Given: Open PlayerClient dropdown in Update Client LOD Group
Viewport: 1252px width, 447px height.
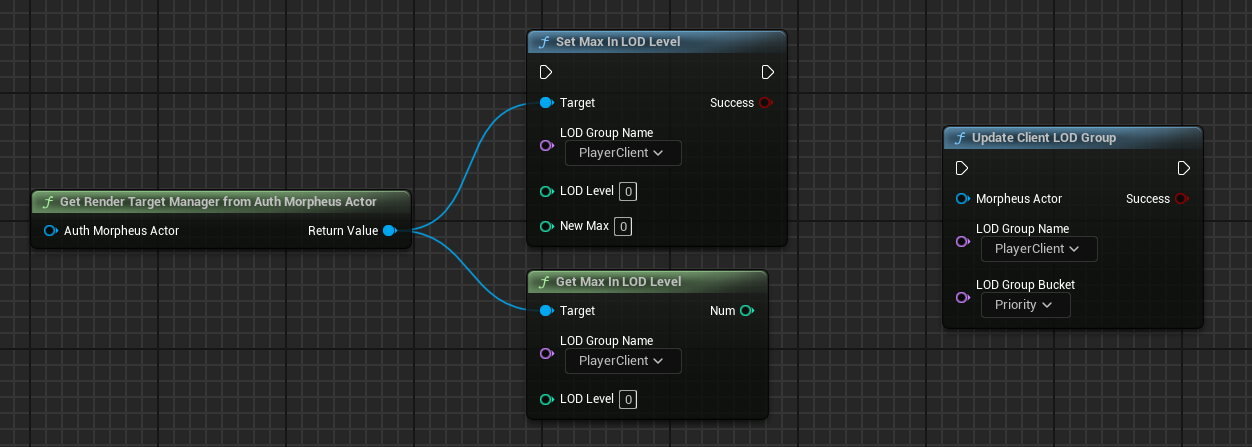Looking at the screenshot, I should tap(1039, 249).
